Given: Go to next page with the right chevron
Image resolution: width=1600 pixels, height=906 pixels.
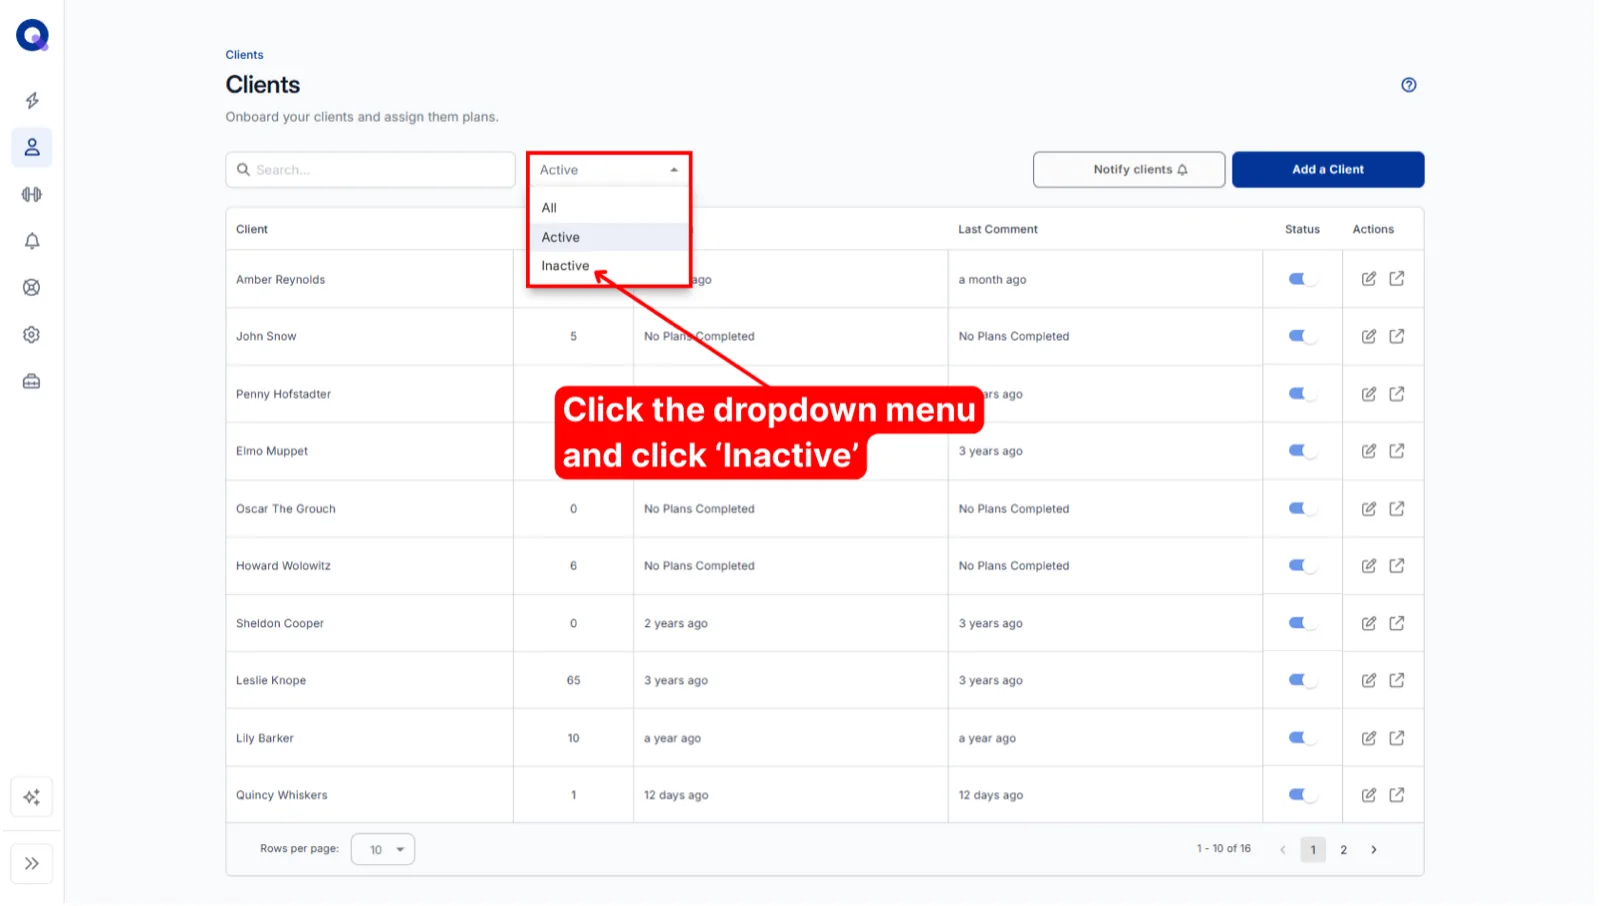Looking at the screenshot, I should (x=1374, y=850).
